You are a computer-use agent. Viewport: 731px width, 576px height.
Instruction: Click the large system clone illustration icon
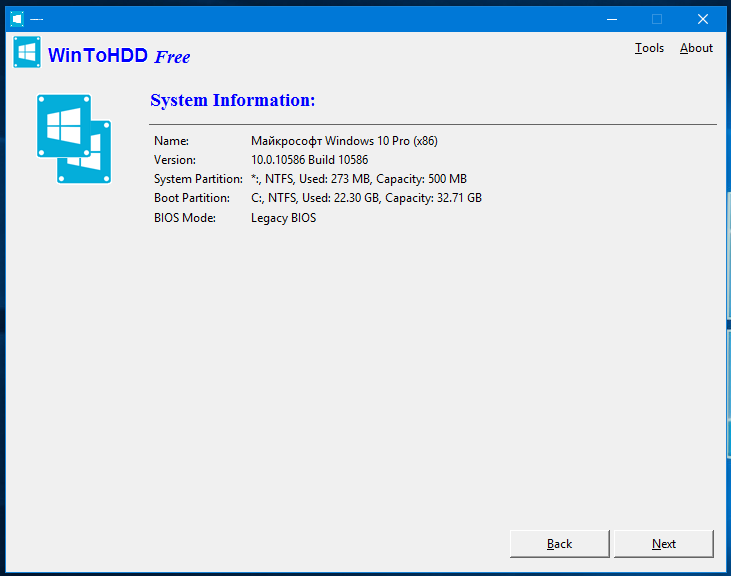pyautogui.click(x=74, y=139)
